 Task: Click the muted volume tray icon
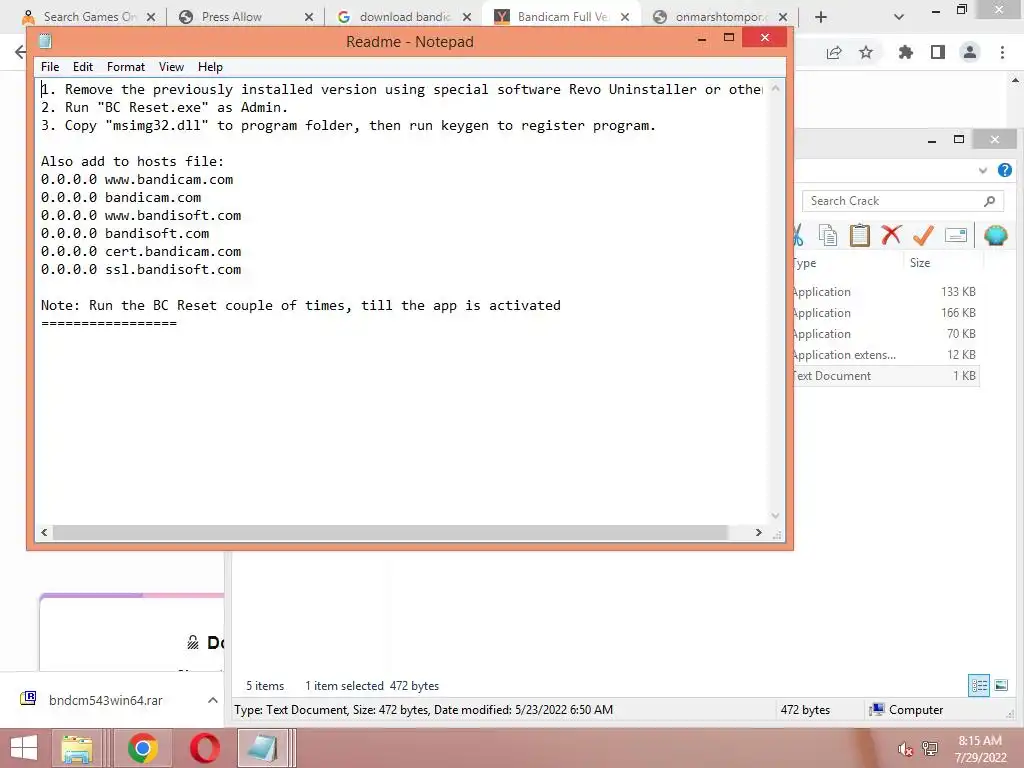[x=904, y=748]
